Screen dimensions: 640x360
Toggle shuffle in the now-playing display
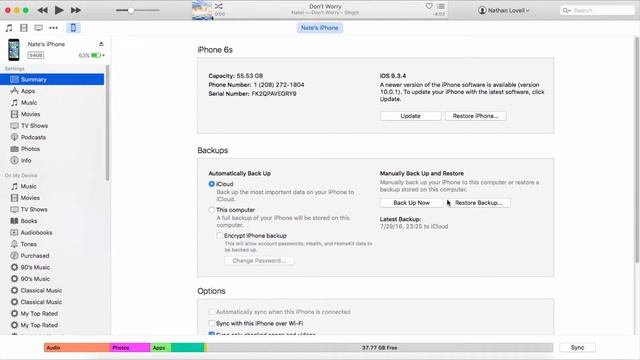pyautogui.click(x=219, y=6)
